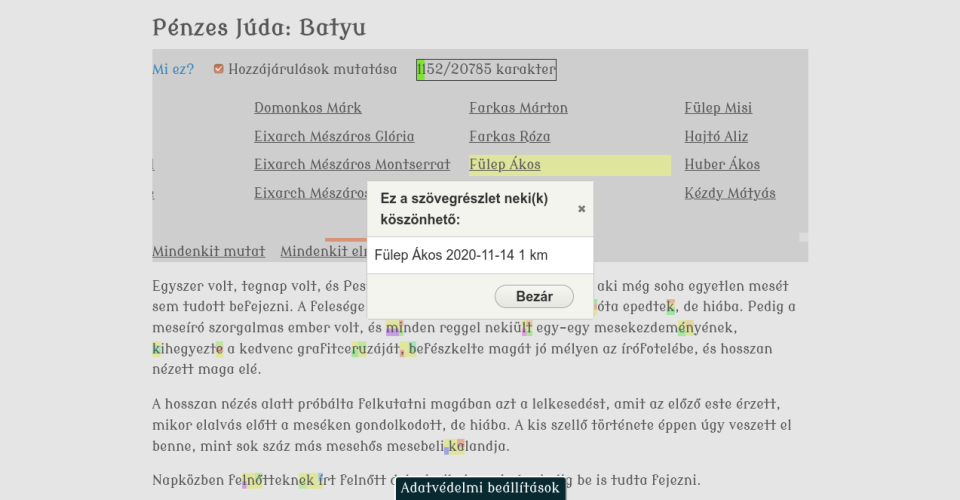This screenshot has height=500, width=960.
Task: Select contributor Domonkos Márk
Action: [308, 108]
